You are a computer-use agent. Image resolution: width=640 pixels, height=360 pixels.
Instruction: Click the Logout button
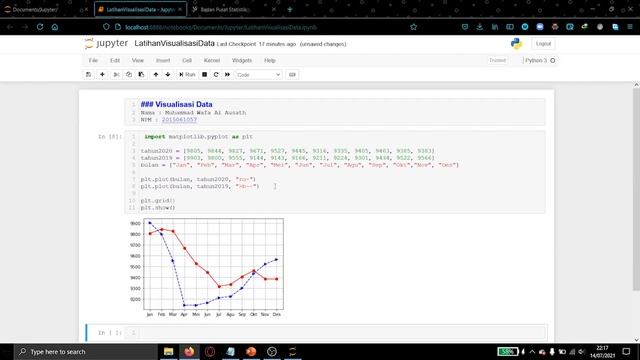[x=543, y=44]
